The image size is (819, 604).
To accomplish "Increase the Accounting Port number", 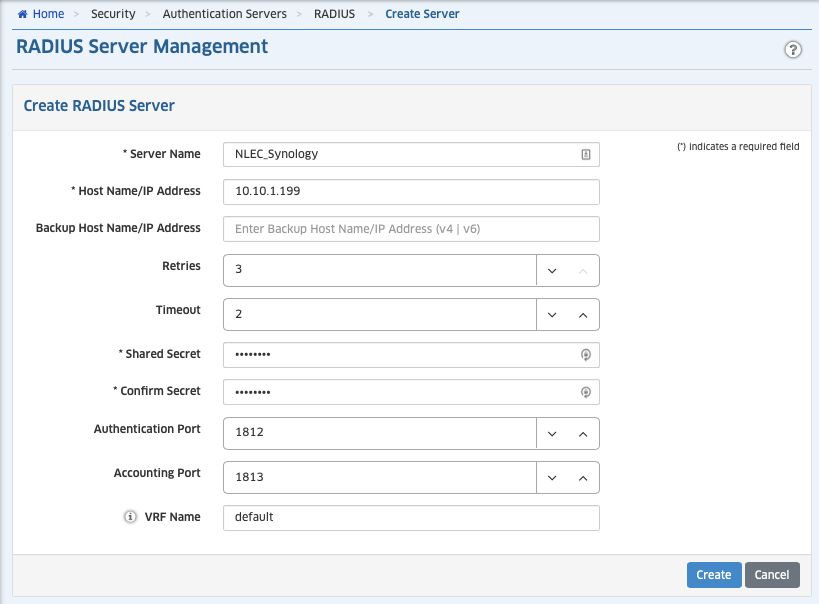I will pos(583,478).
